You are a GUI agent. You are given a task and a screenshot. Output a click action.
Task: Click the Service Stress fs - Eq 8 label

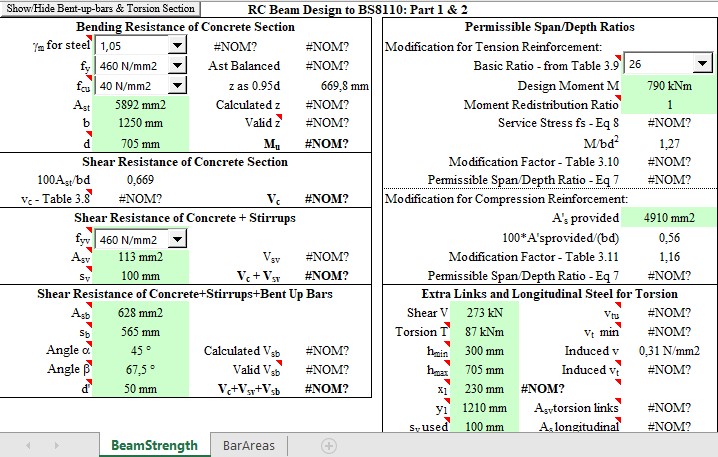[558, 123]
